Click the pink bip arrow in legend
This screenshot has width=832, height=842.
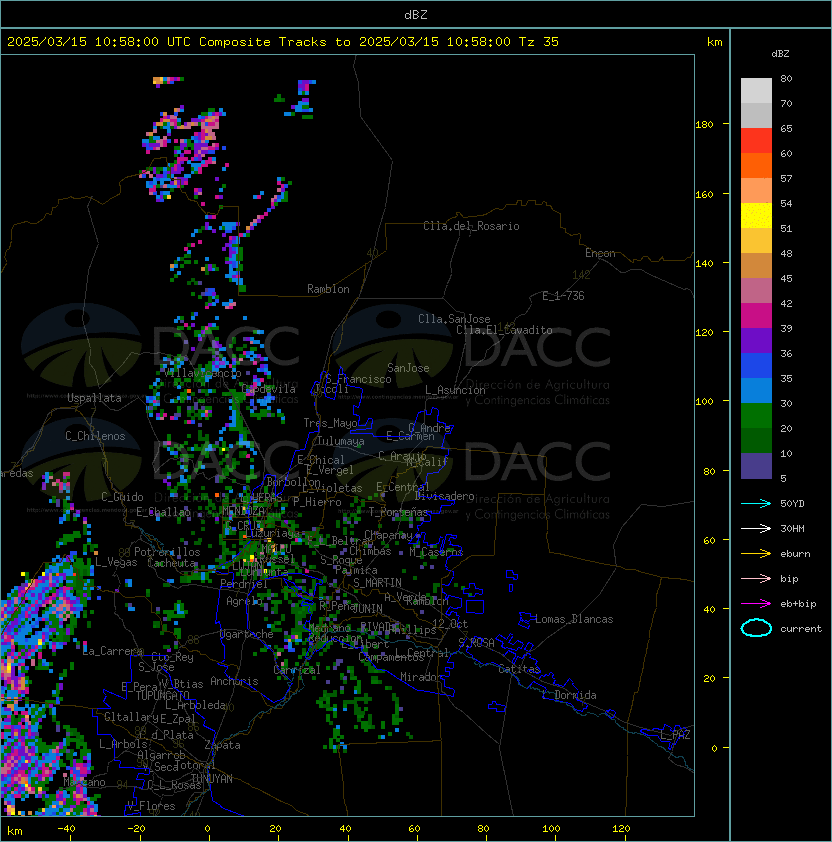(x=756, y=579)
